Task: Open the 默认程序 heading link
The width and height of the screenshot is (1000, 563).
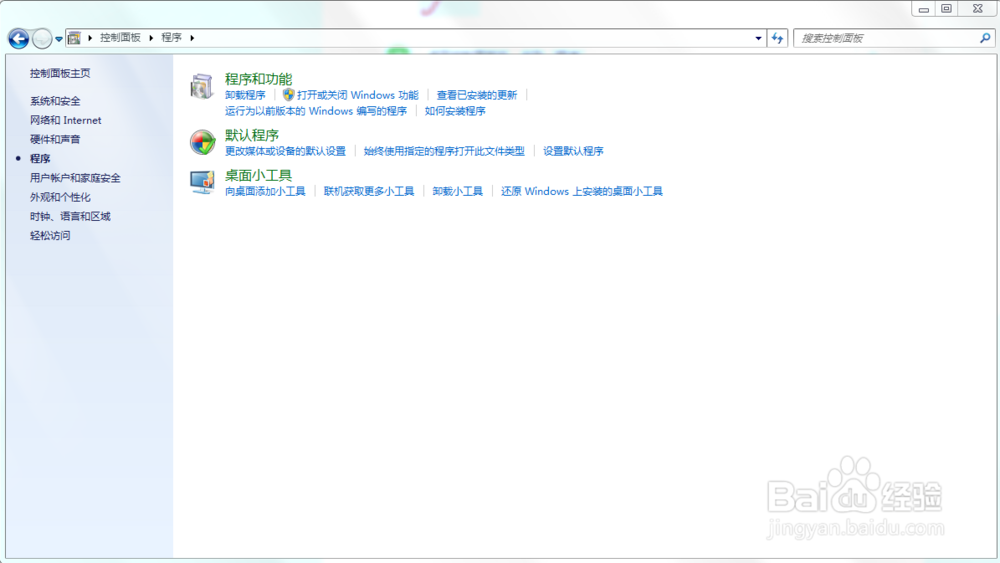Action: [252, 135]
